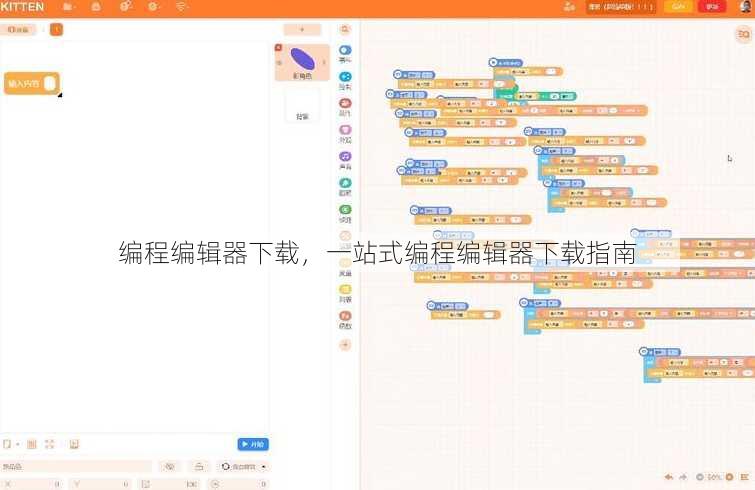Undo the last workspace action
The image size is (755, 490).
coord(669,477)
